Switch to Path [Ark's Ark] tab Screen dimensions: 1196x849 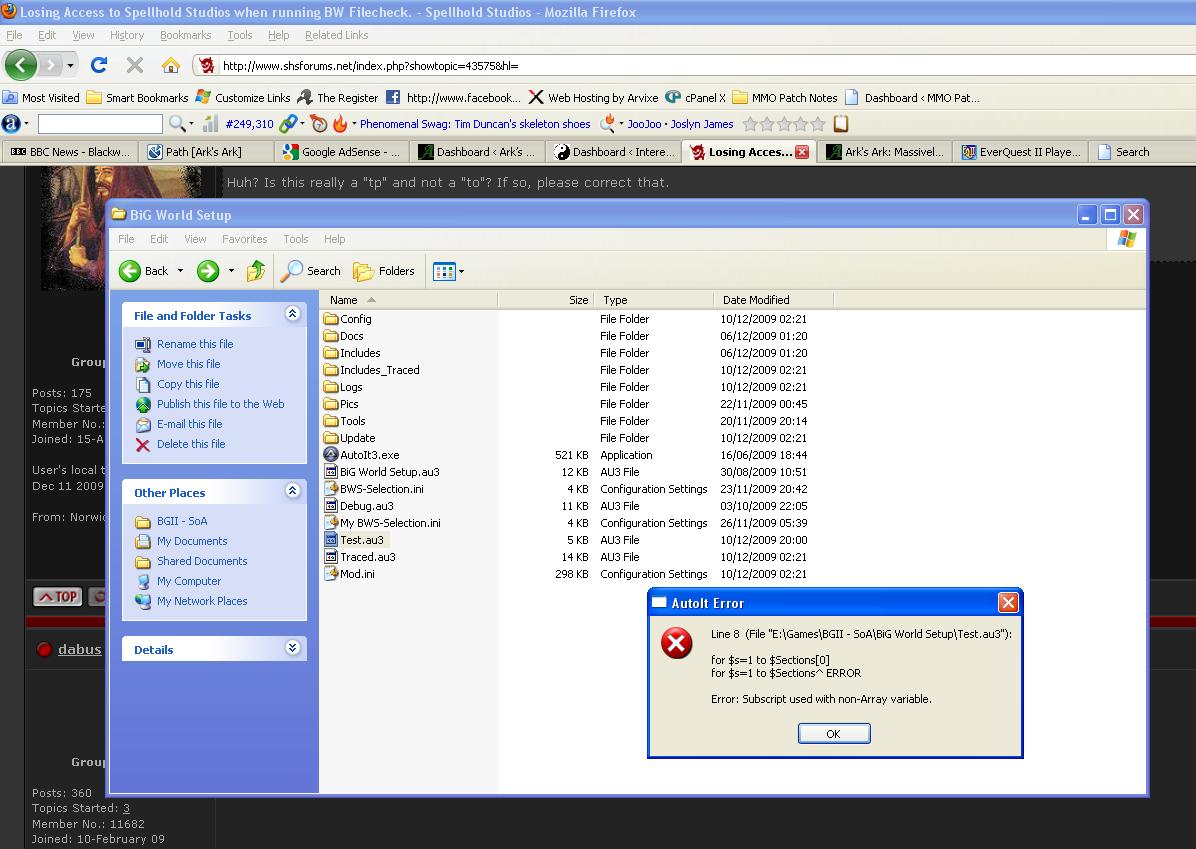[x=206, y=152]
